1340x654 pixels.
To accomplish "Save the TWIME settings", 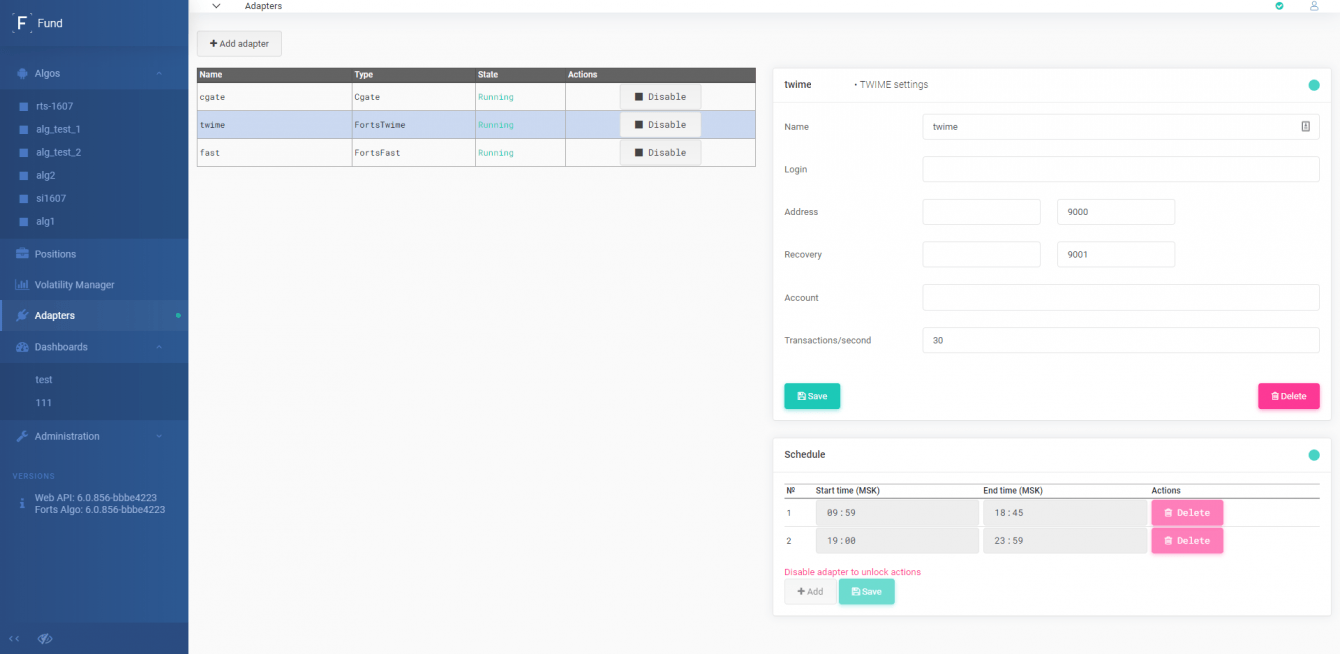I will [812, 396].
